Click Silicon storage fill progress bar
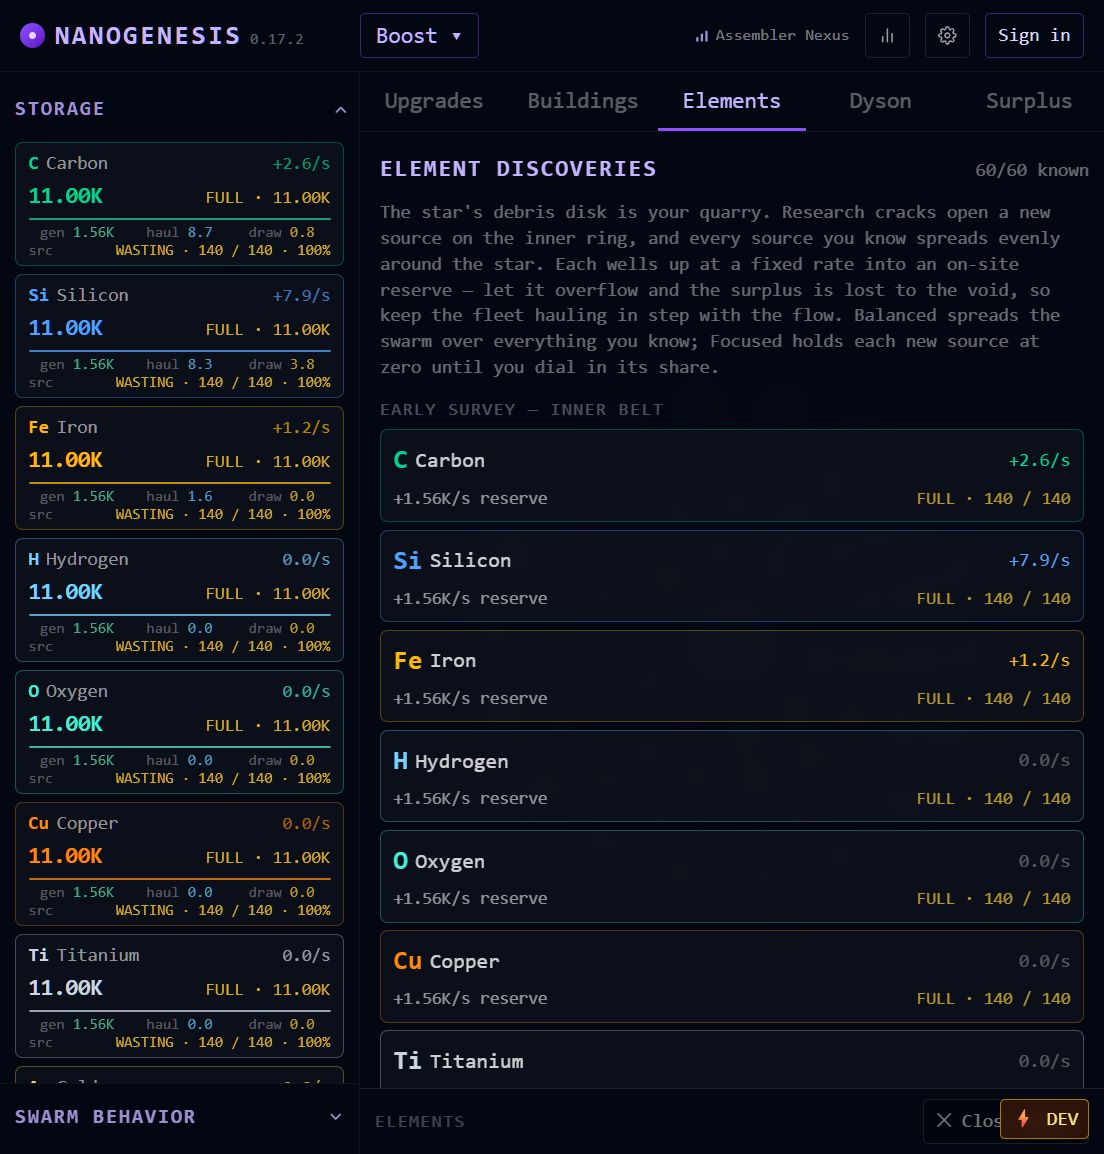The width and height of the screenshot is (1104, 1154). [x=180, y=350]
